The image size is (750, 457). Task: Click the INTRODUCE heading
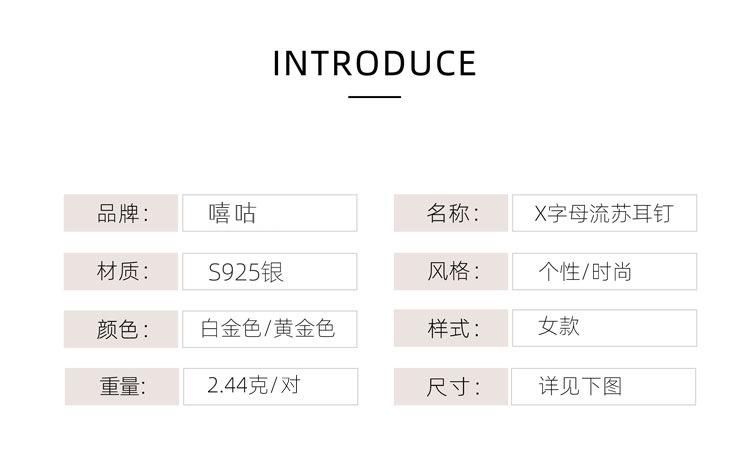[x=375, y=64]
